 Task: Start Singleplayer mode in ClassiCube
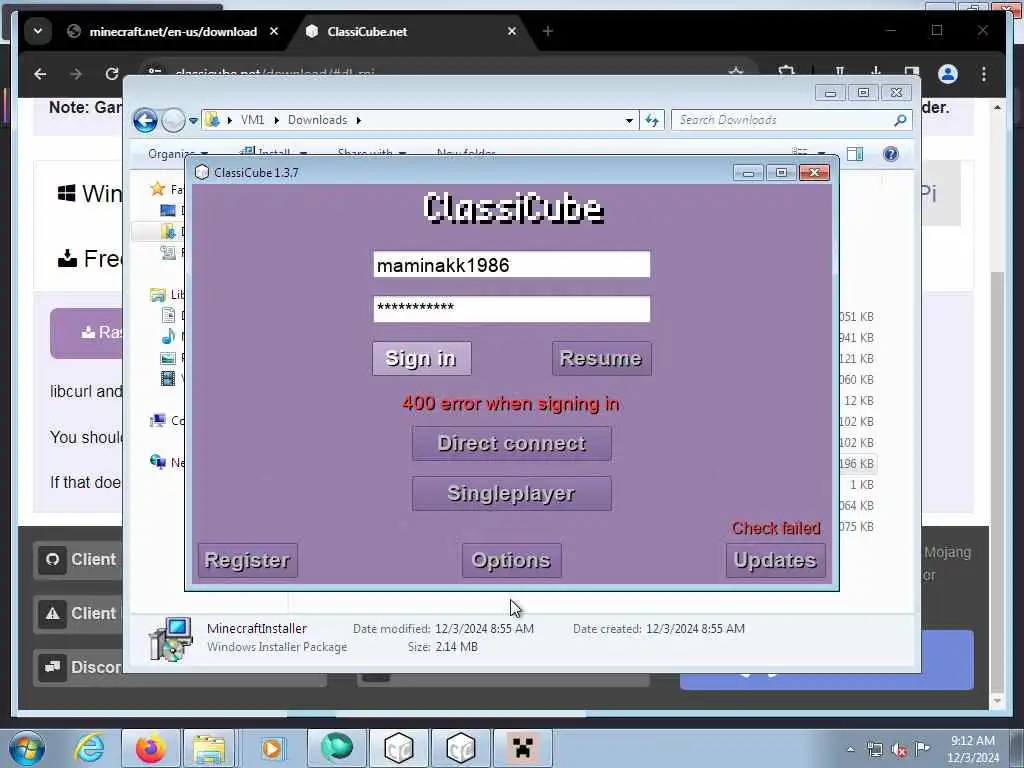coord(511,493)
